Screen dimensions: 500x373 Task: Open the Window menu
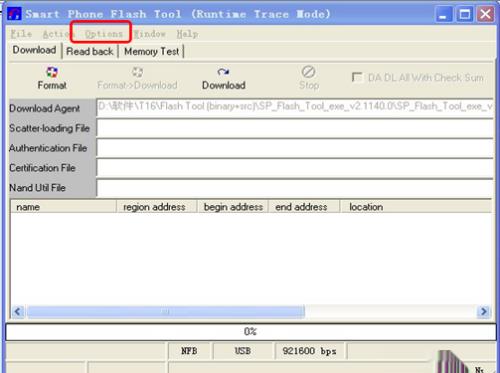pyautogui.click(x=150, y=34)
